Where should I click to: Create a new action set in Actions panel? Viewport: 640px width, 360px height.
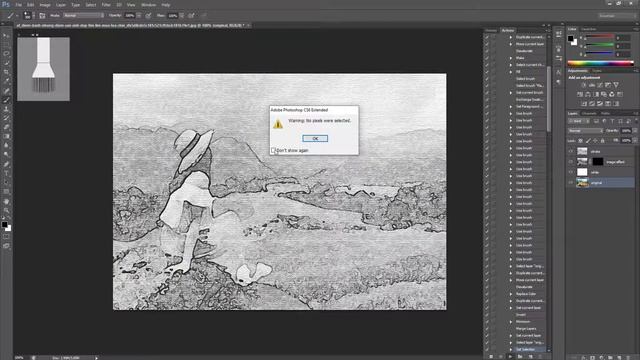(x=520, y=356)
